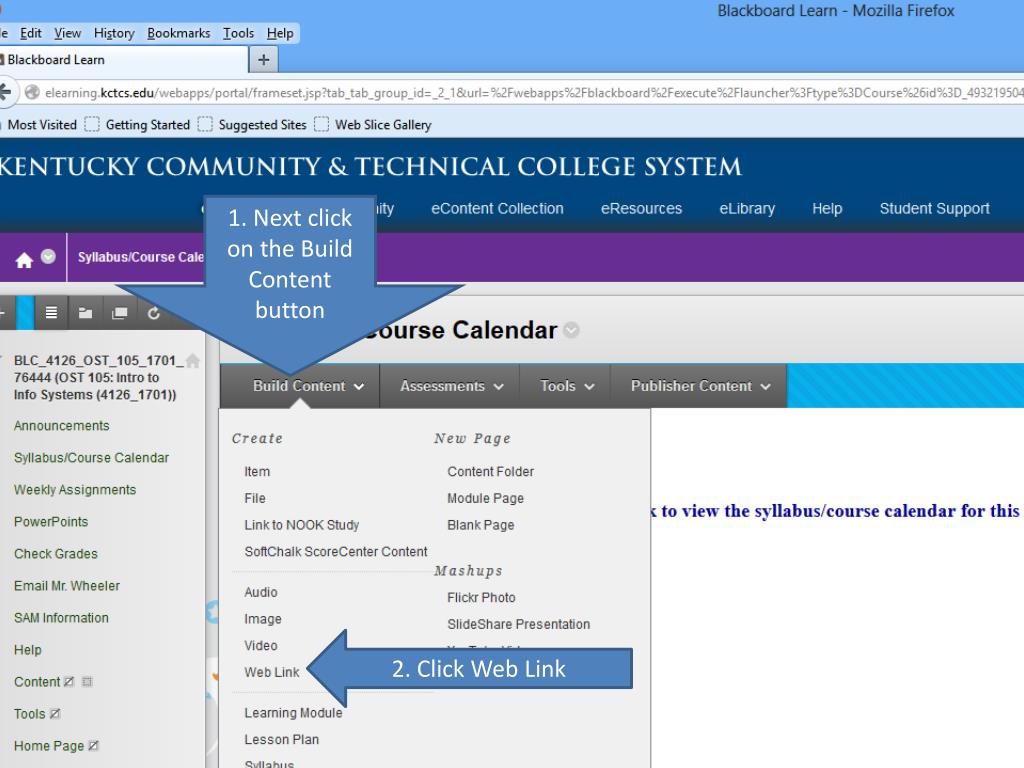Open the Tools menu in the Firefox menu bar
This screenshot has width=1024, height=768.
click(238, 33)
